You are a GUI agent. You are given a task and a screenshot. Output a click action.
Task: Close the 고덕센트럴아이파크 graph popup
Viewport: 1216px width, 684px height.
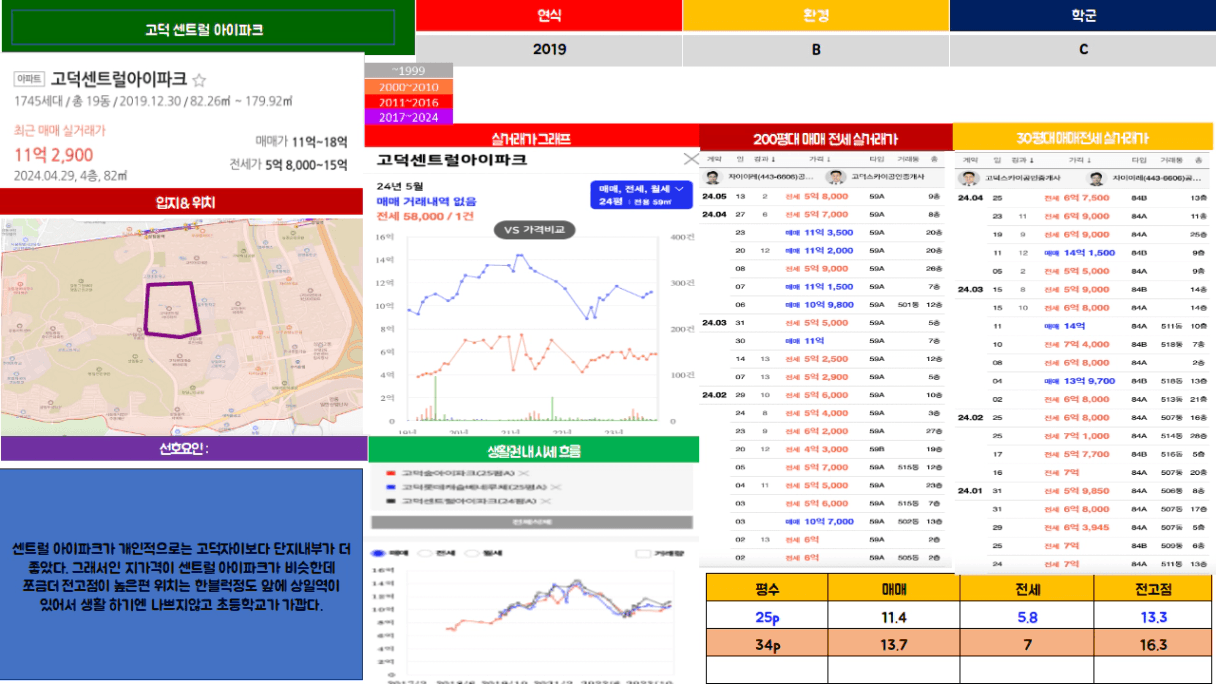click(691, 158)
